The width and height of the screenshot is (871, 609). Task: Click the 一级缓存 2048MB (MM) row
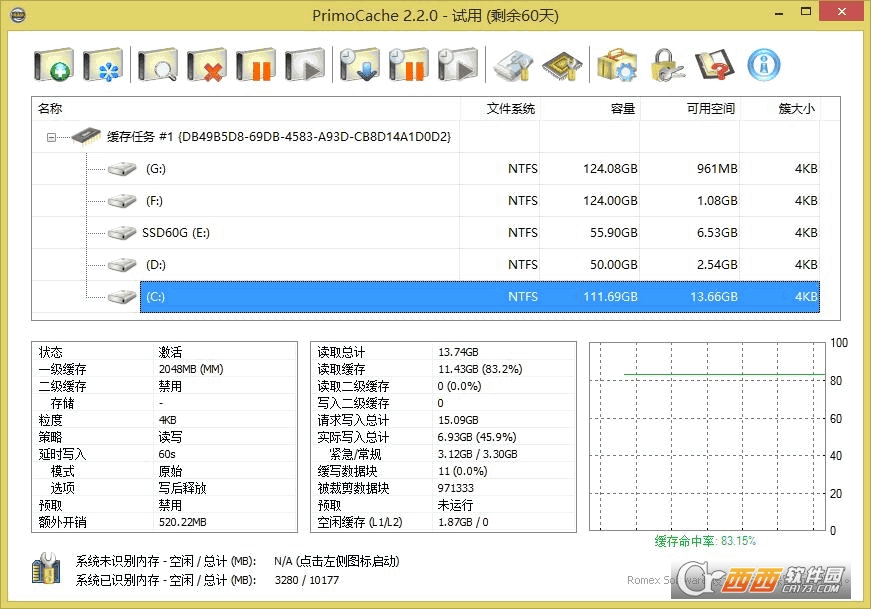164,369
